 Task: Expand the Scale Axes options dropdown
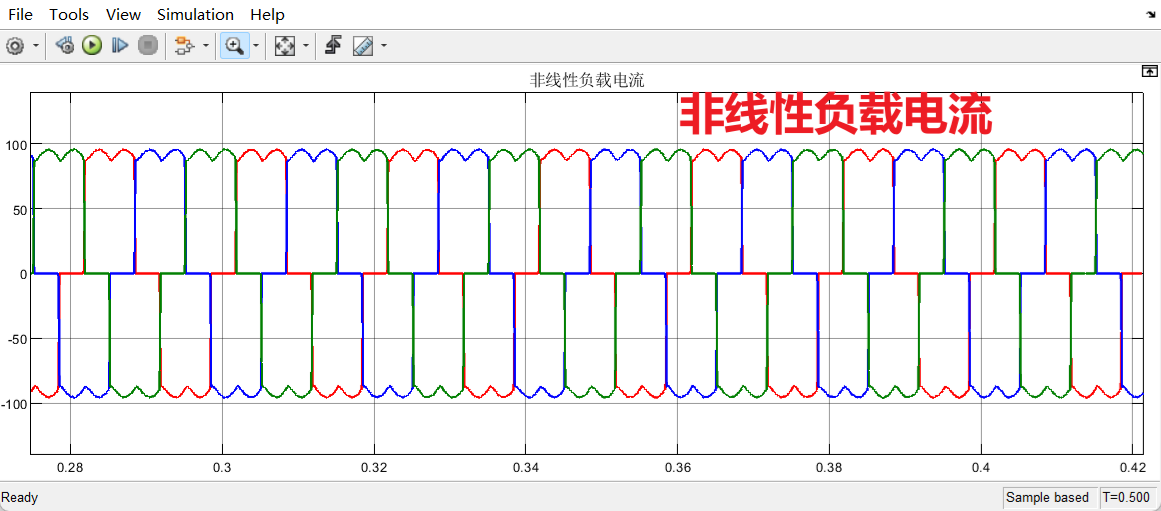(306, 46)
